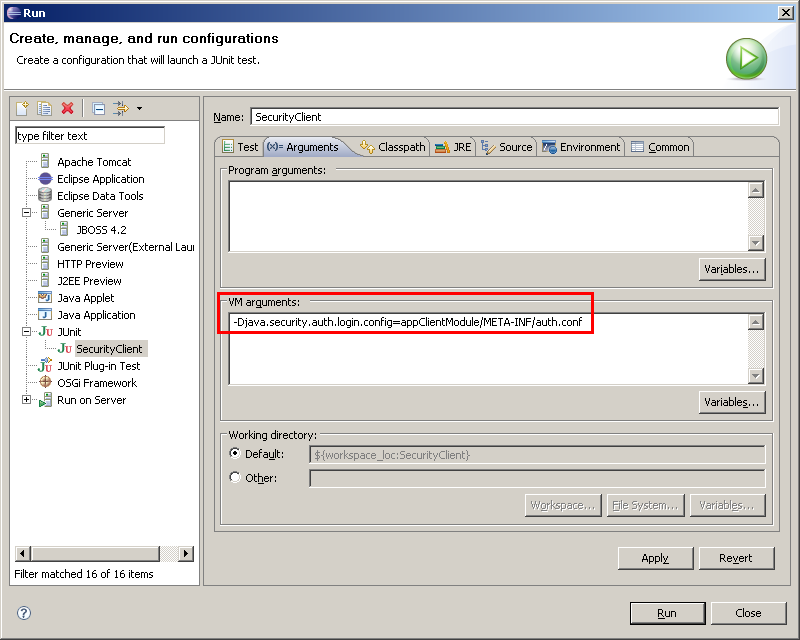
Task: Select the Eclipse Application tree item label
Action: [x=101, y=179]
